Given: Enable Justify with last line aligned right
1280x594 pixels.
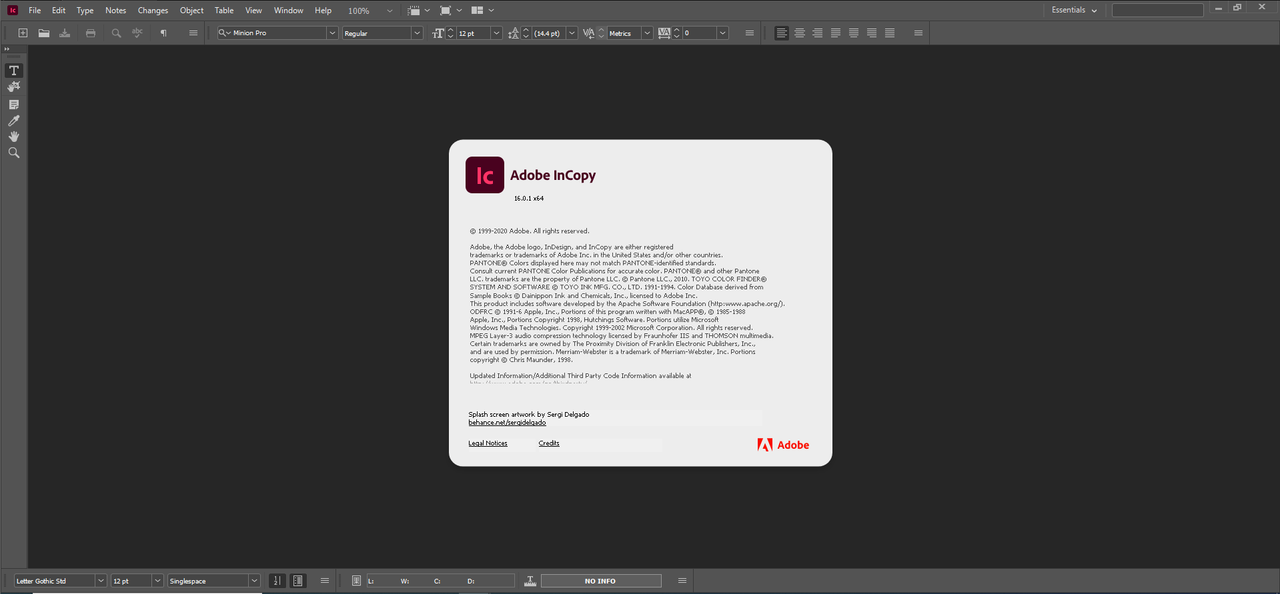Looking at the screenshot, I should pyautogui.click(x=871, y=33).
